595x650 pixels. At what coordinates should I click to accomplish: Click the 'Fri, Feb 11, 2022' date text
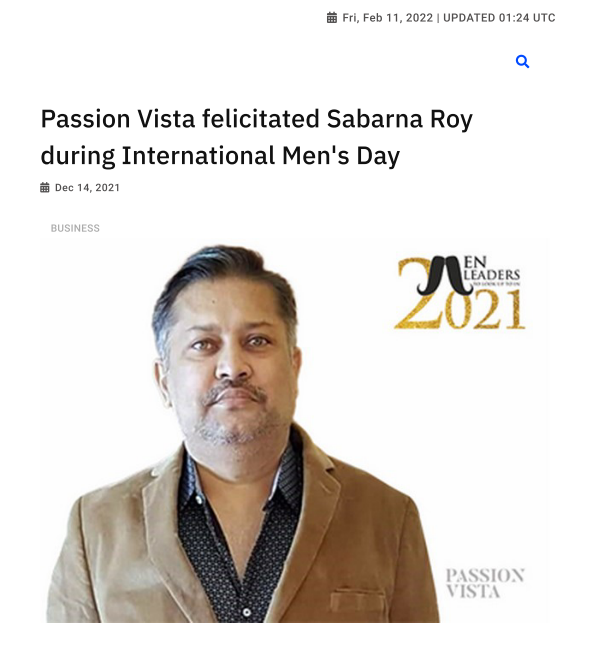387,18
